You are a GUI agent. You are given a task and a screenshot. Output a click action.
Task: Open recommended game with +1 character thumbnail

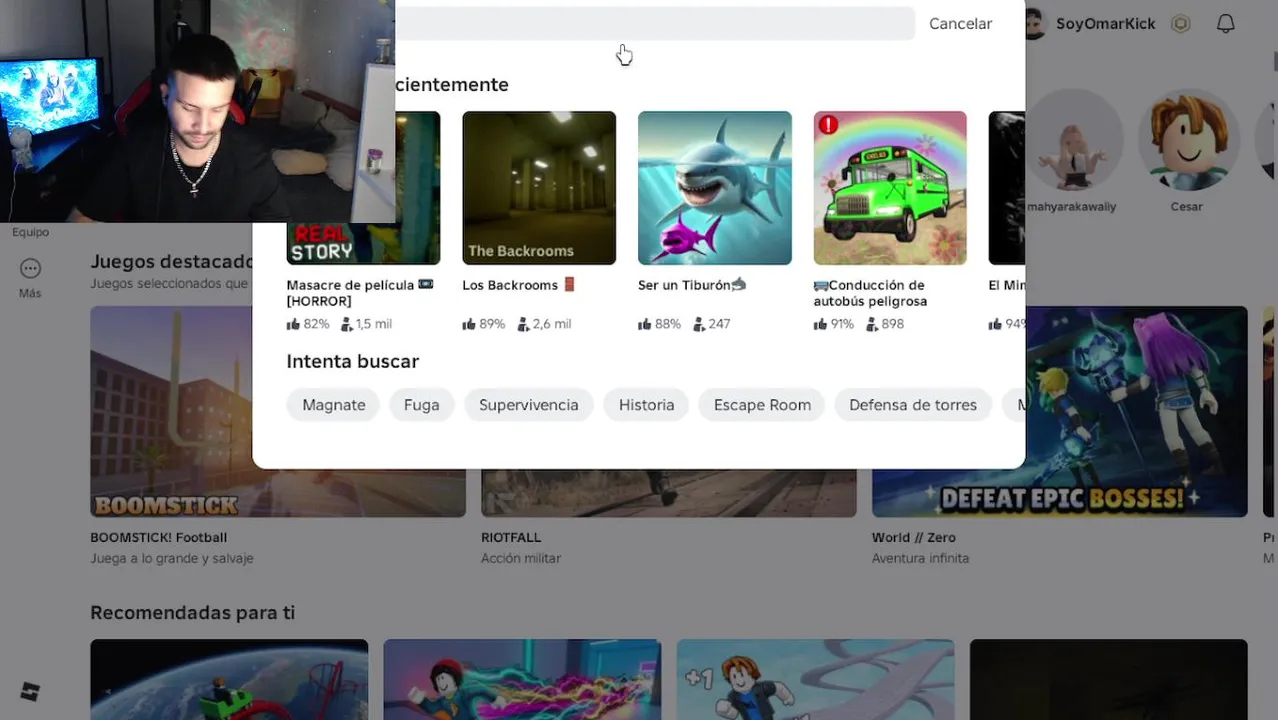point(815,680)
